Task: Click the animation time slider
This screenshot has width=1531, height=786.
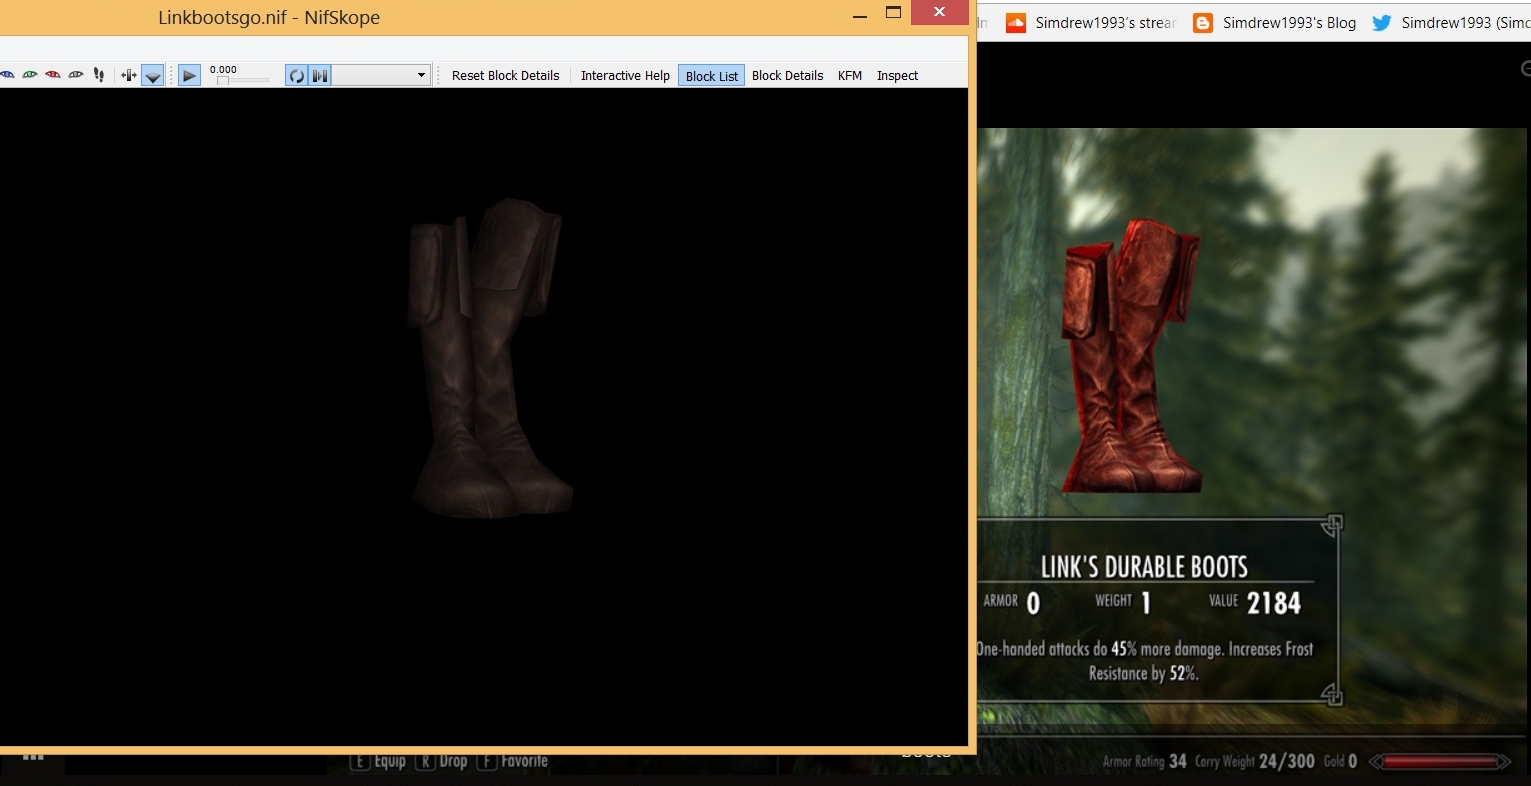Action: tap(240, 80)
